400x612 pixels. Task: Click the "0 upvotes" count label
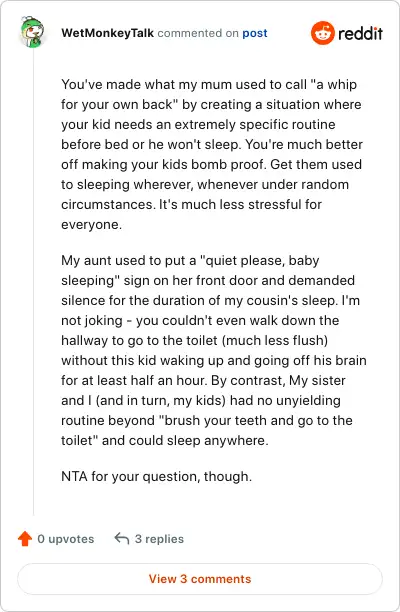click(x=66, y=539)
